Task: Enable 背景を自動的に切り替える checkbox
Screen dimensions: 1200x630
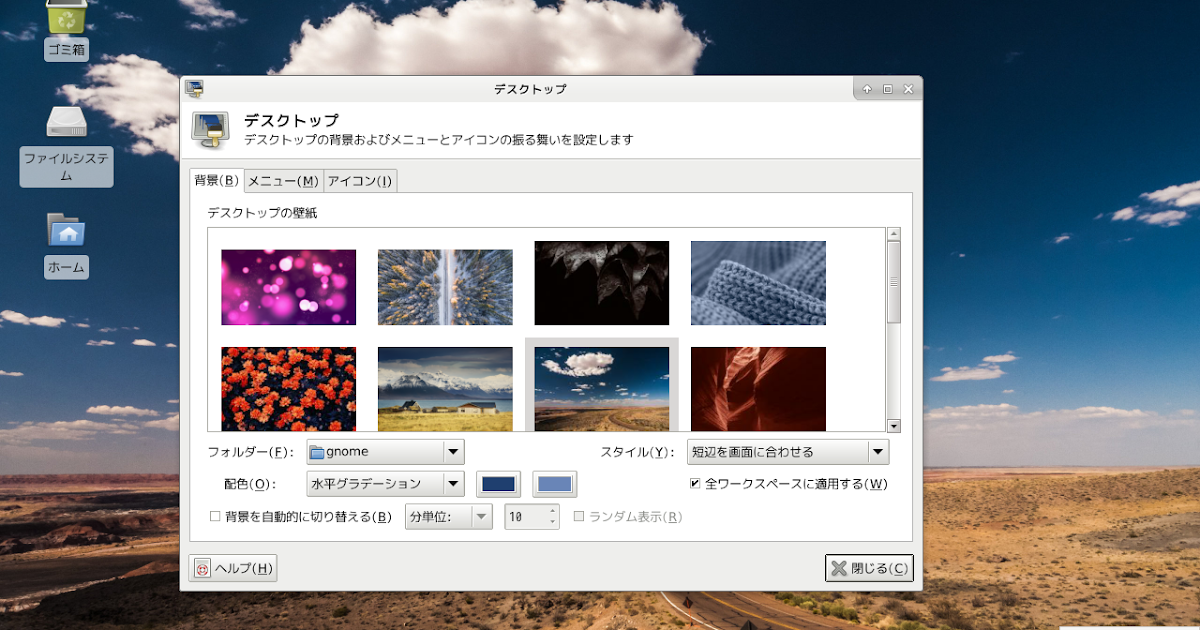Action: 215,517
